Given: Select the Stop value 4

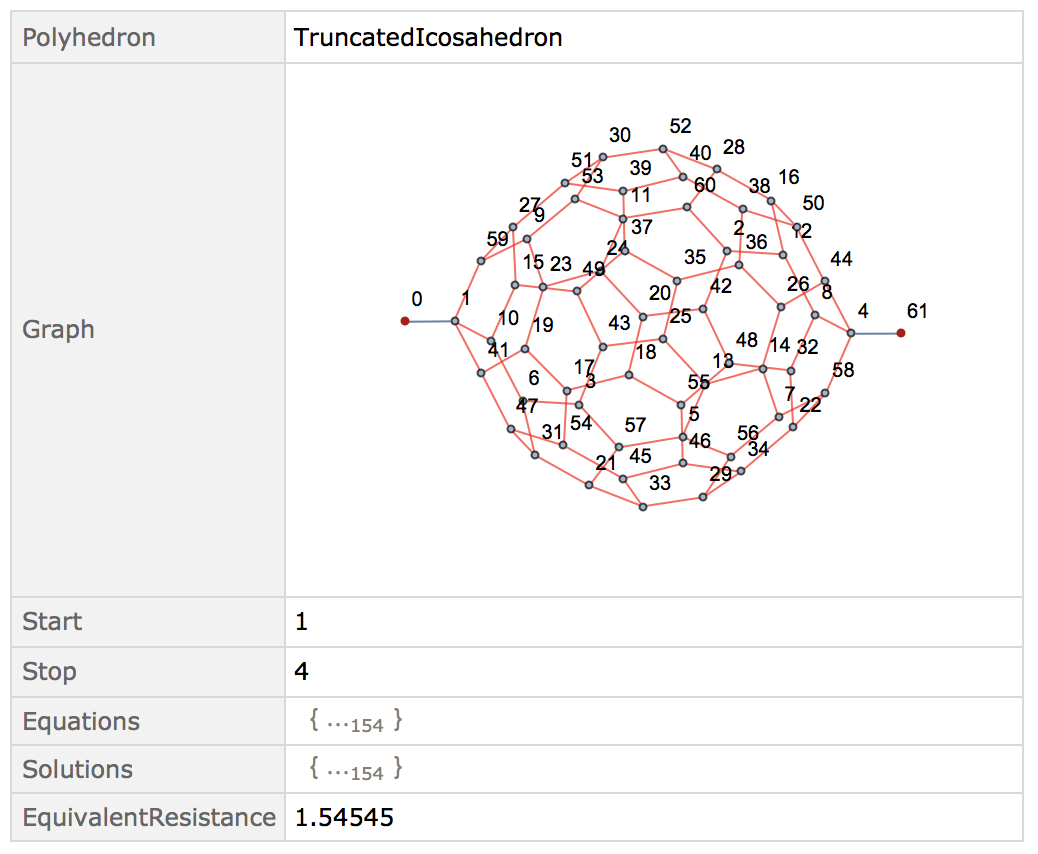Looking at the screenshot, I should [301, 671].
